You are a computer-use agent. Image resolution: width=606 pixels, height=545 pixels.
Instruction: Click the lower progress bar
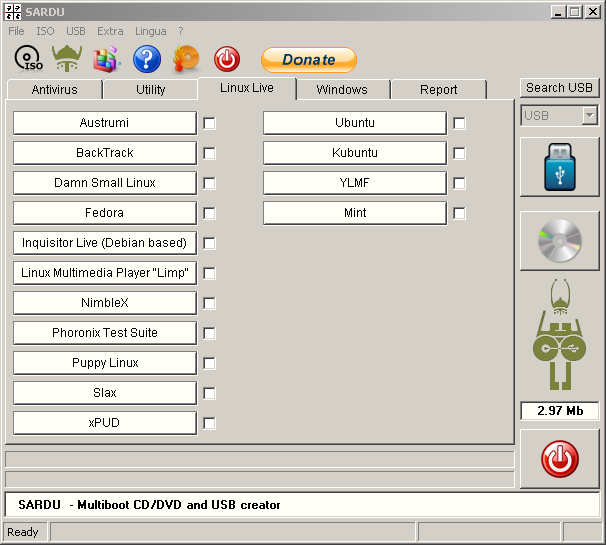coord(260,479)
